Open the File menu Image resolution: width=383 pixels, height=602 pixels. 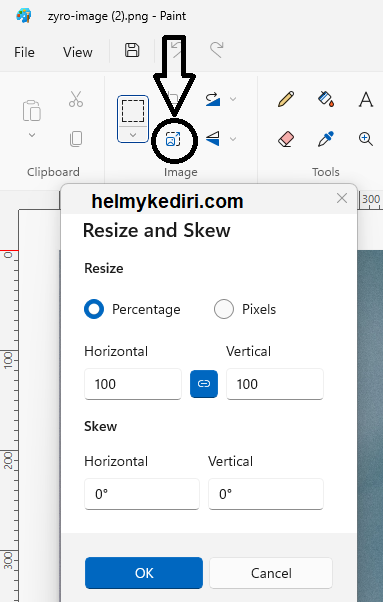(x=24, y=52)
